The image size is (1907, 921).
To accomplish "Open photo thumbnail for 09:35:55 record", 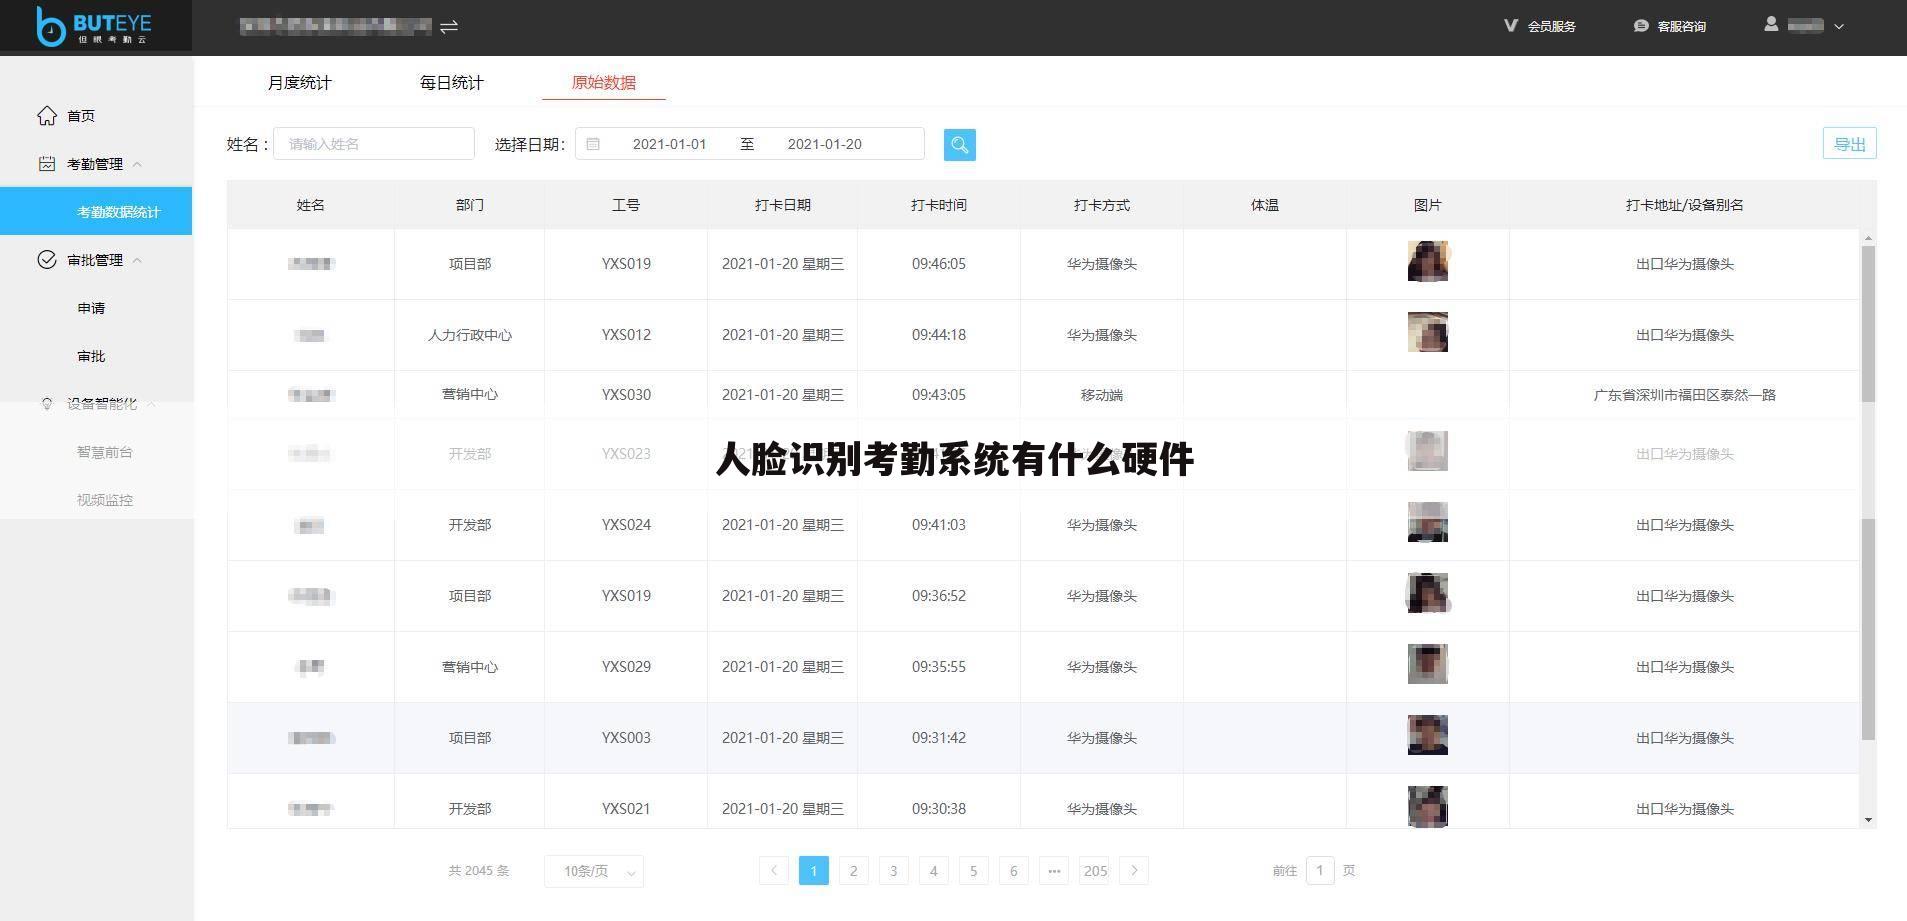I will tap(1427, 664).
